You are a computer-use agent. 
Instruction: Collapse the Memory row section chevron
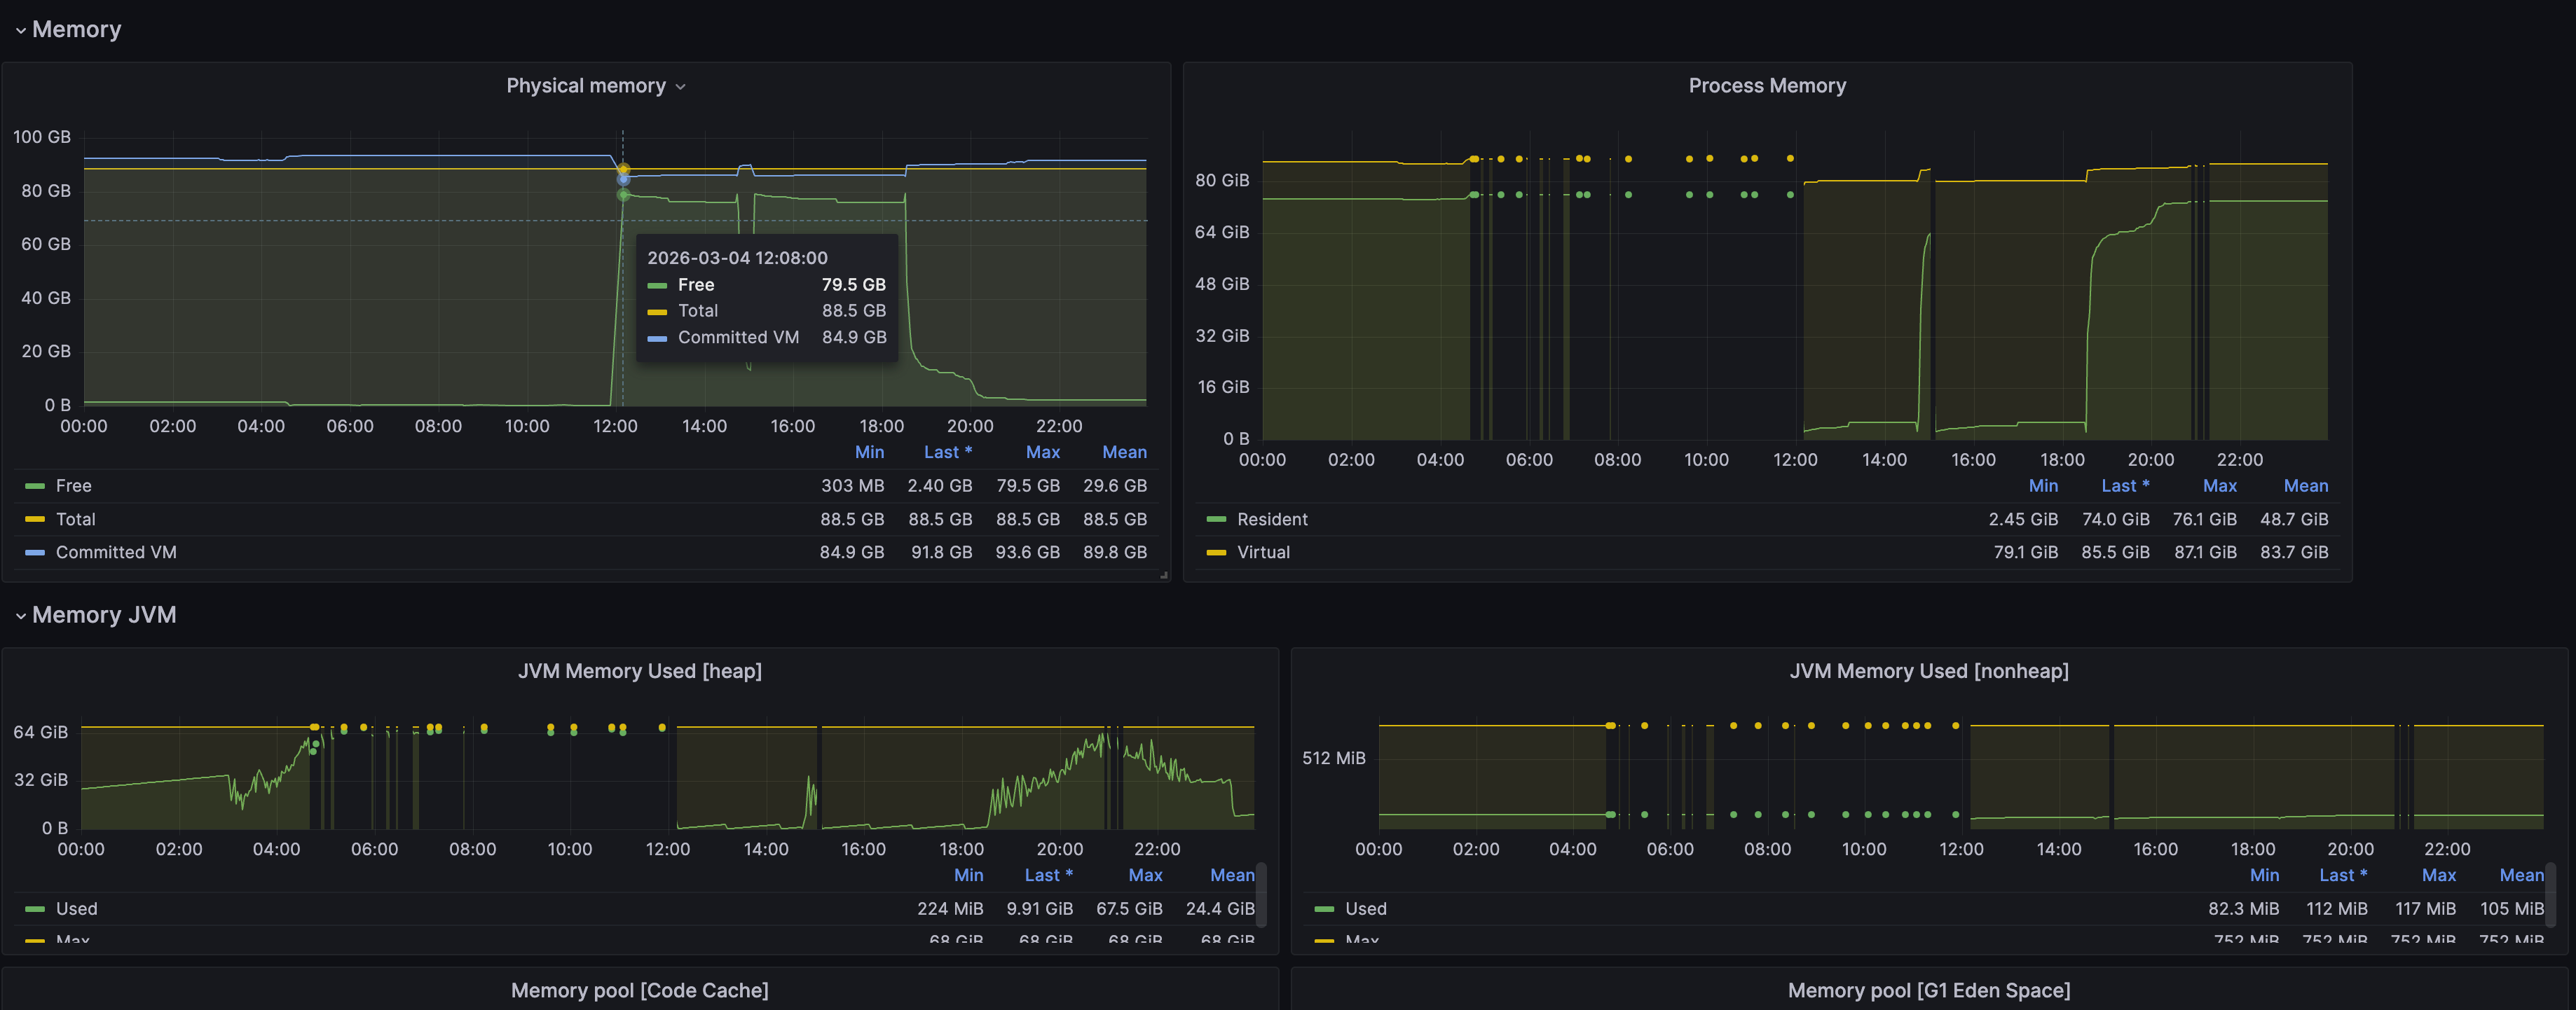[x=20, y=31]
